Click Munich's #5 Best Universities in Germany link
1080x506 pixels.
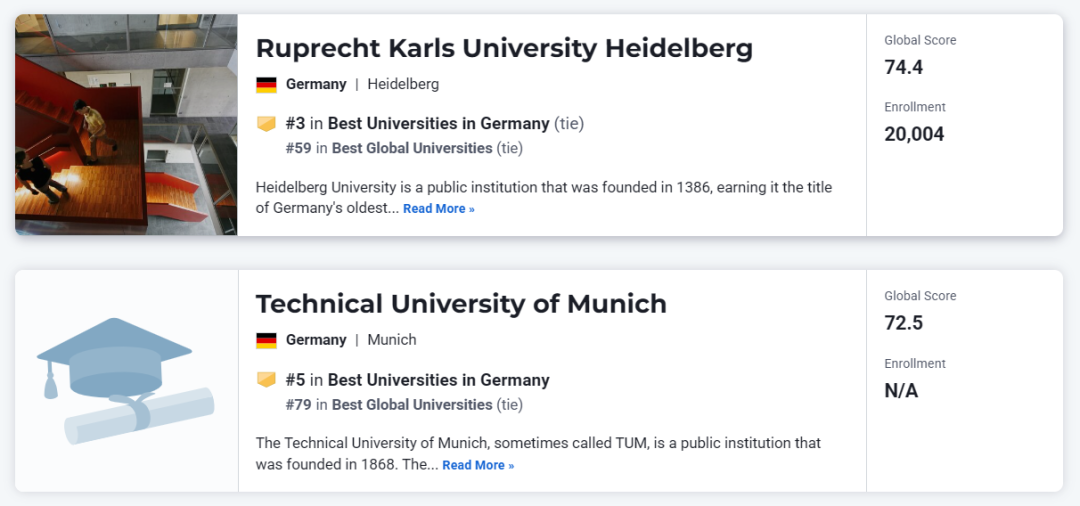pyautogui.click(x=438, y=380)
